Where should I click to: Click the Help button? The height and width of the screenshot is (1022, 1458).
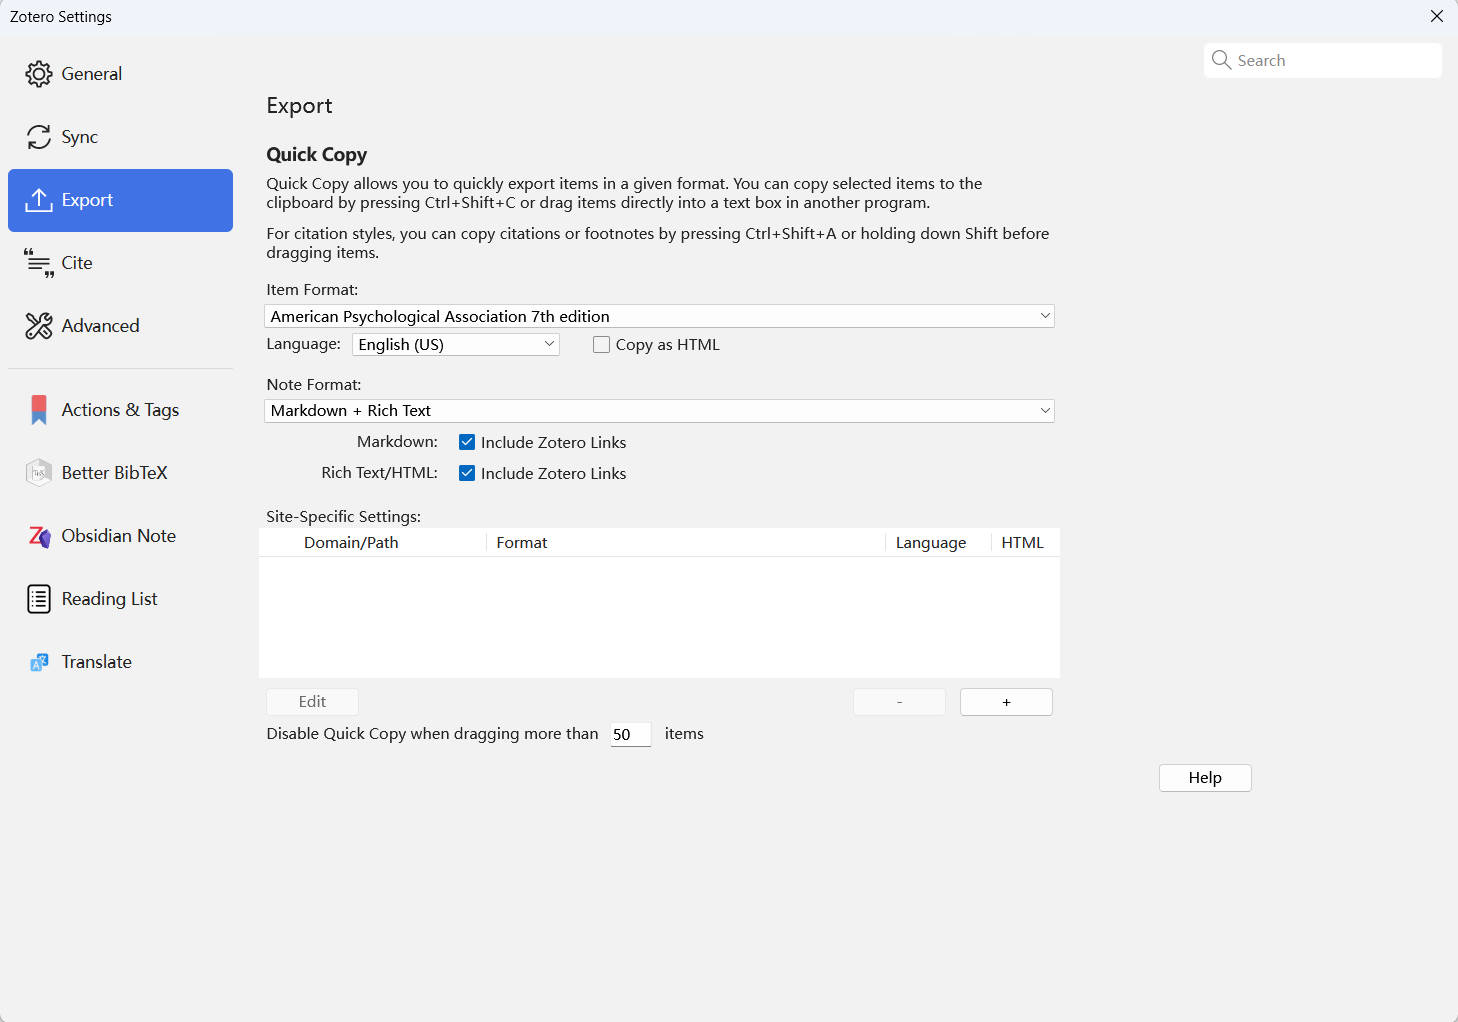1205,778
